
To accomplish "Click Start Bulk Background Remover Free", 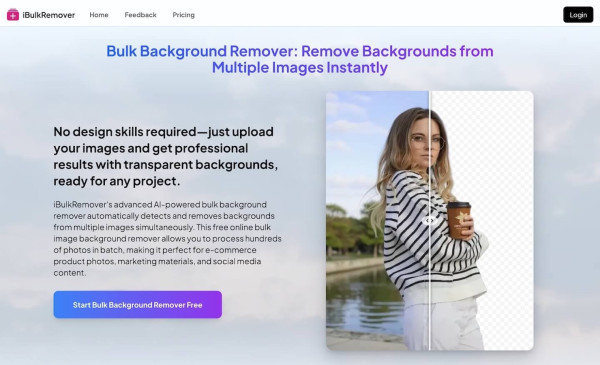I will [x=138, y=305].
